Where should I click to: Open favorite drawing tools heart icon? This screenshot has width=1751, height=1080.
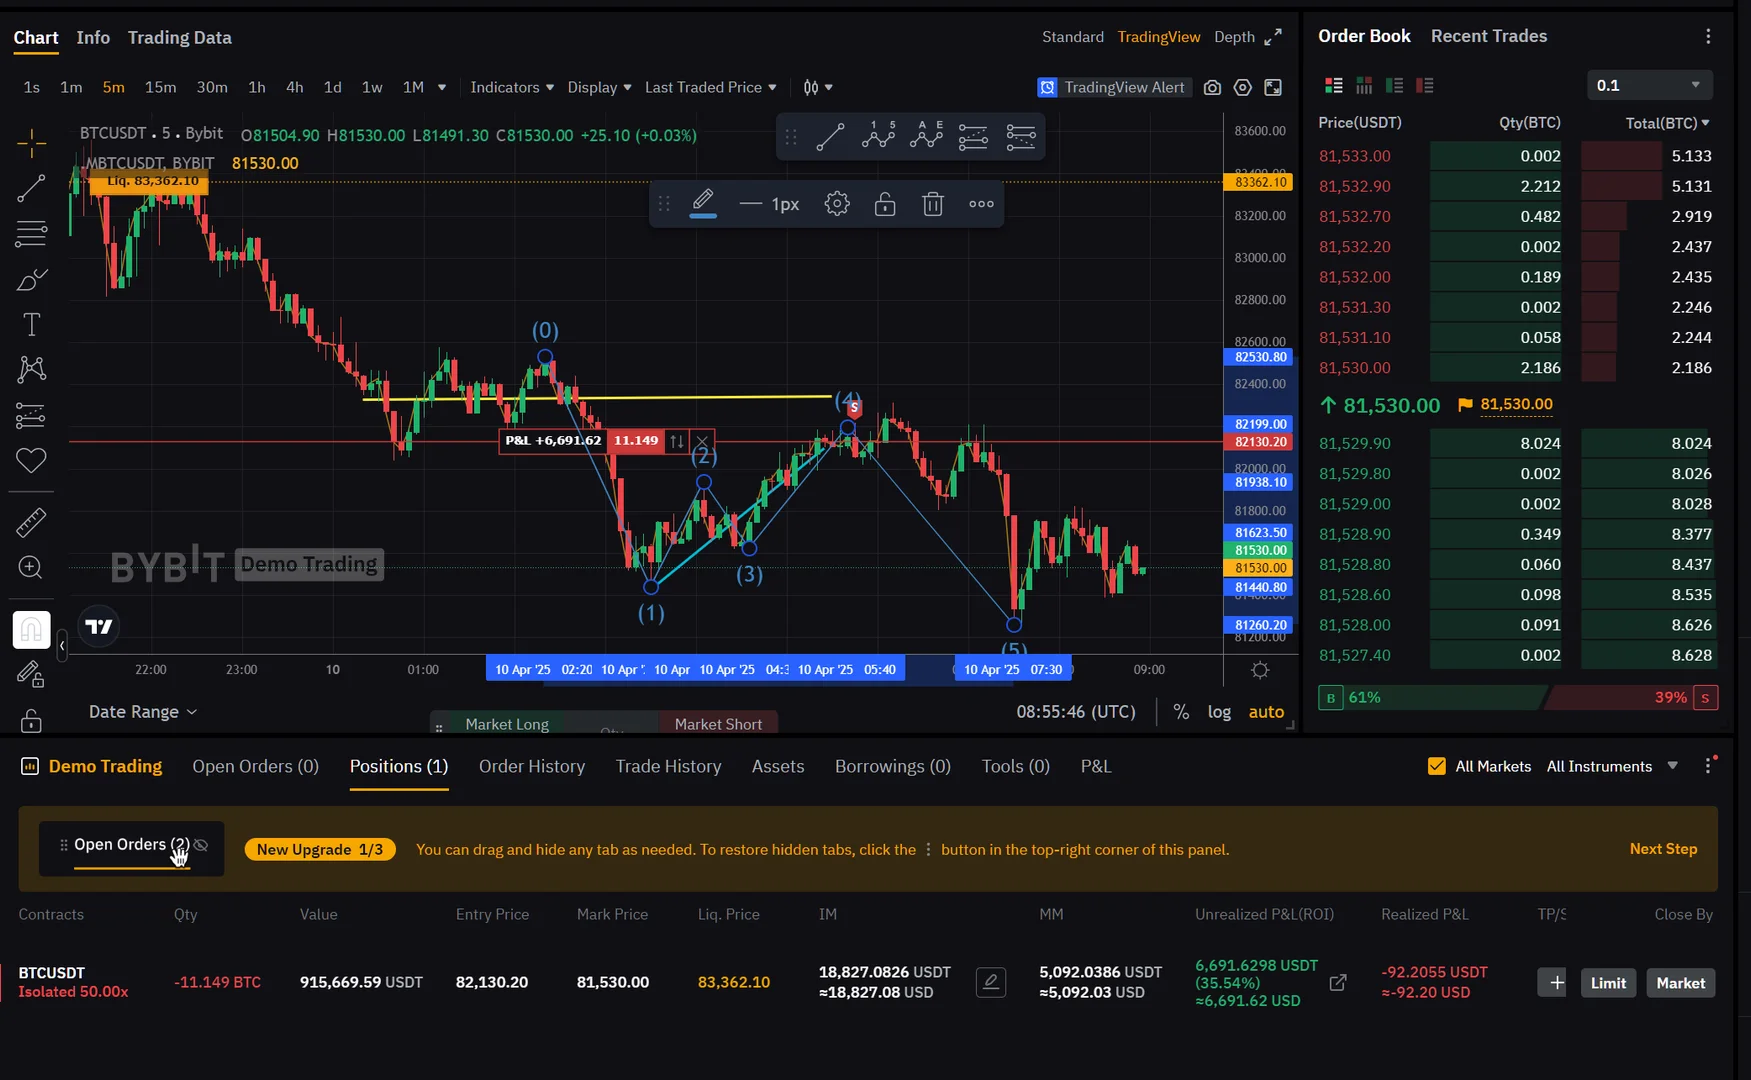31,460
